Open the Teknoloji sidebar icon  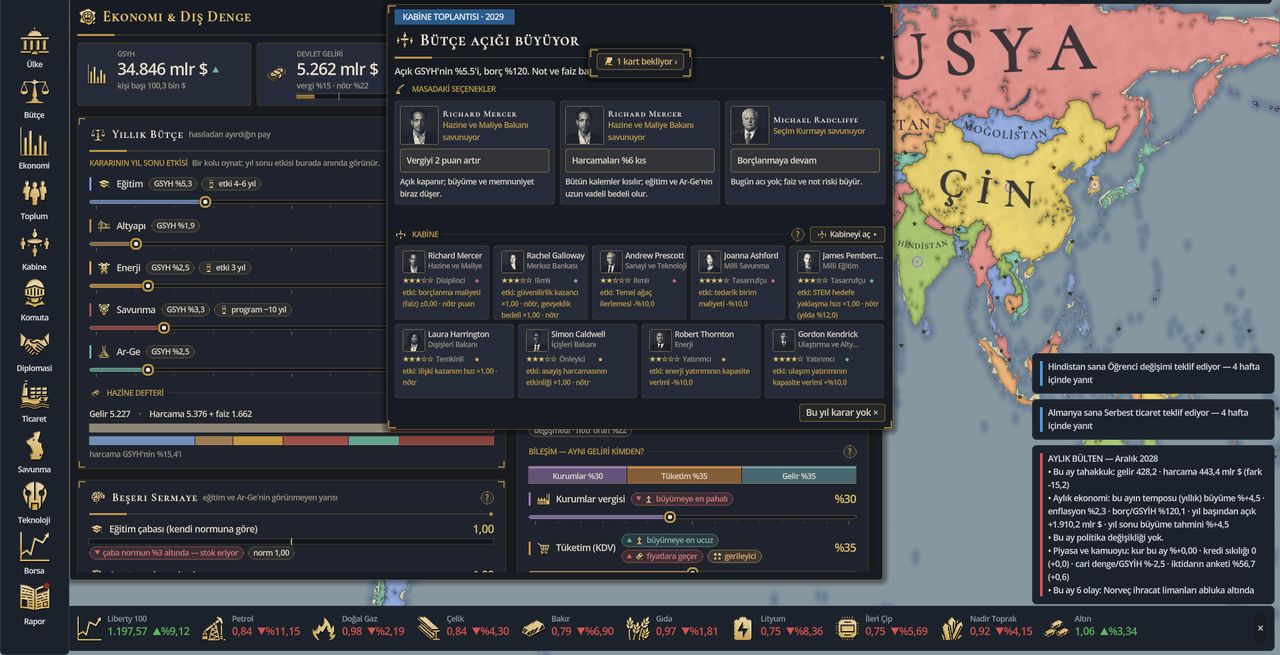pos(34,502)
